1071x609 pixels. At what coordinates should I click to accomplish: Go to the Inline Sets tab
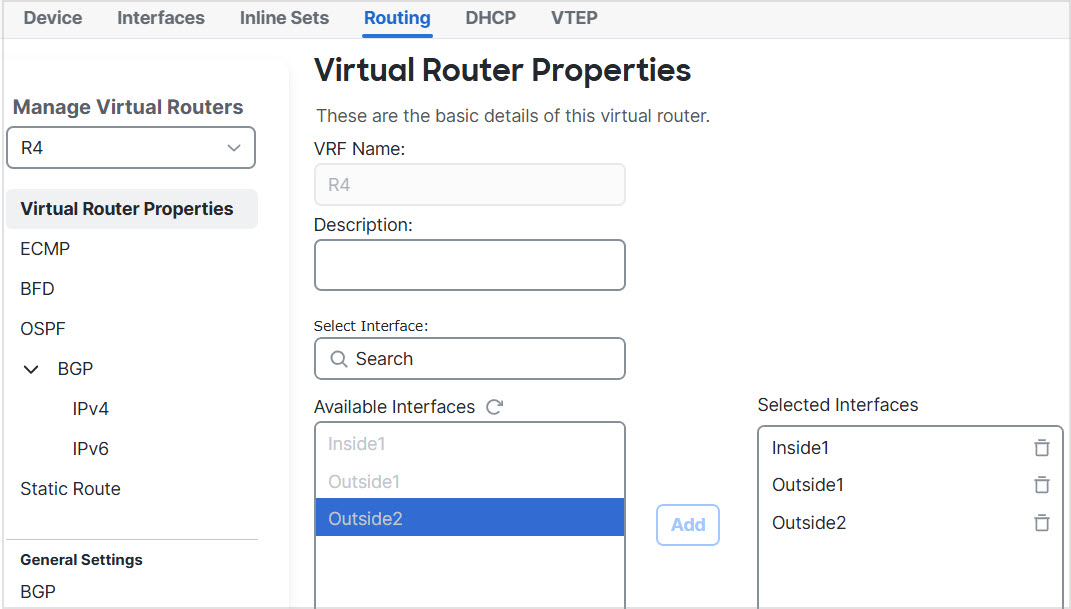pos(283,18)
